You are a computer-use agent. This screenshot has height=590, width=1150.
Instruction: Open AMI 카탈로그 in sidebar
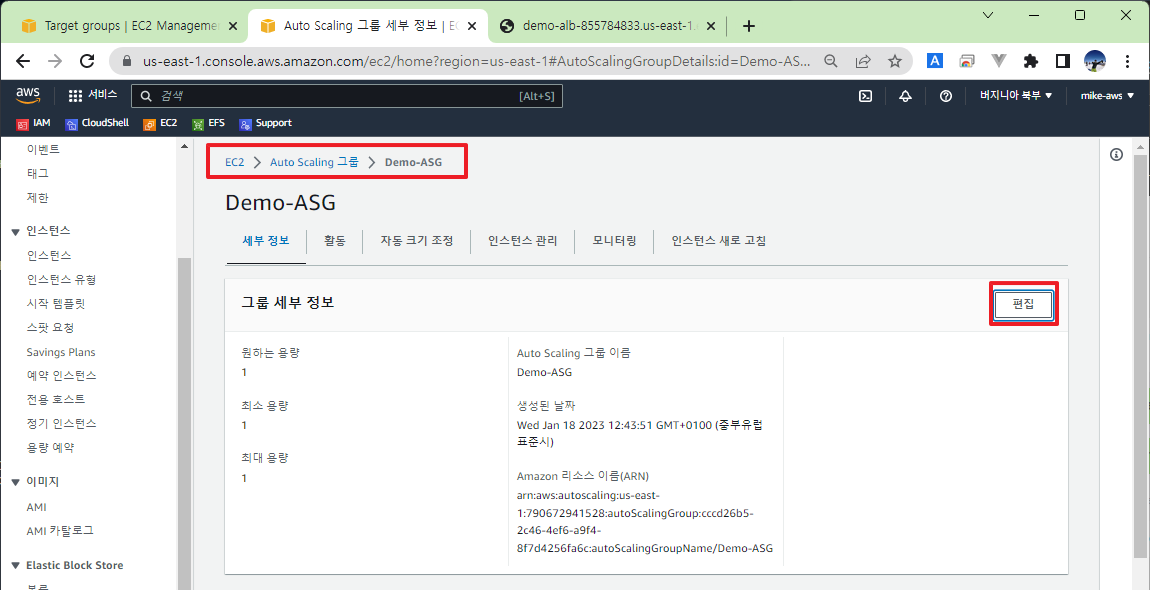60,530
